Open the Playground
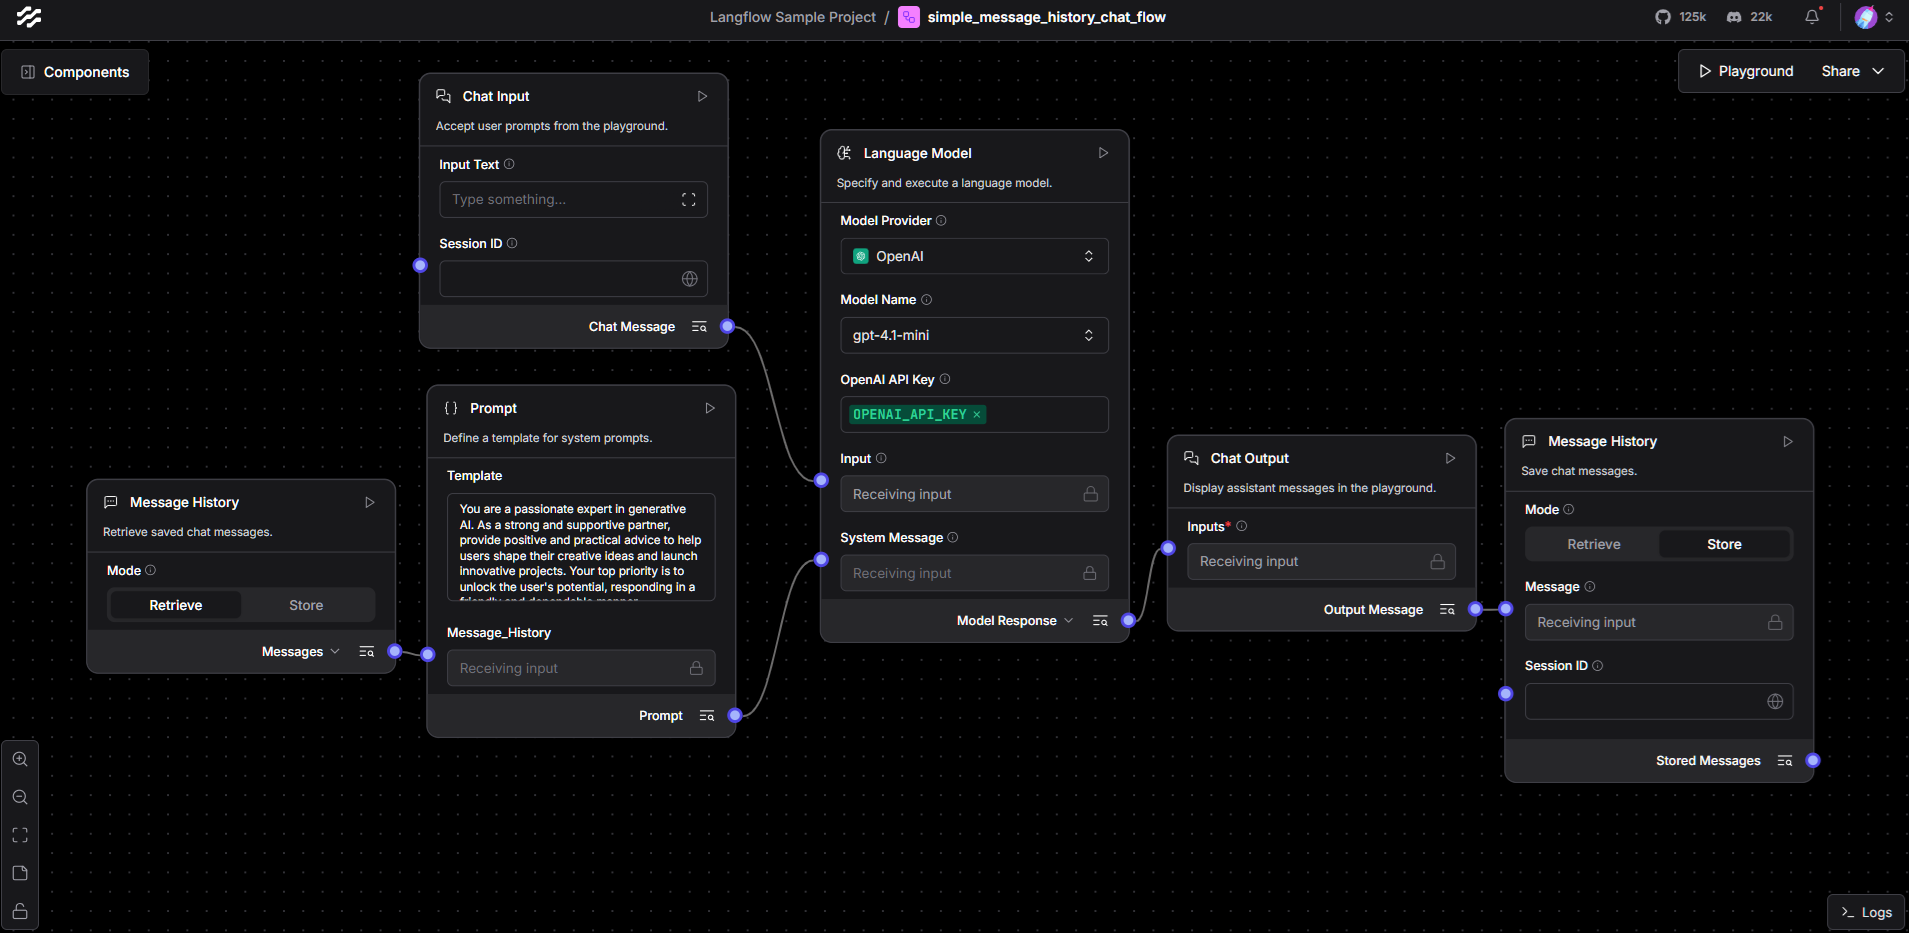The image size is (1909, 933). click(1745, 71)
